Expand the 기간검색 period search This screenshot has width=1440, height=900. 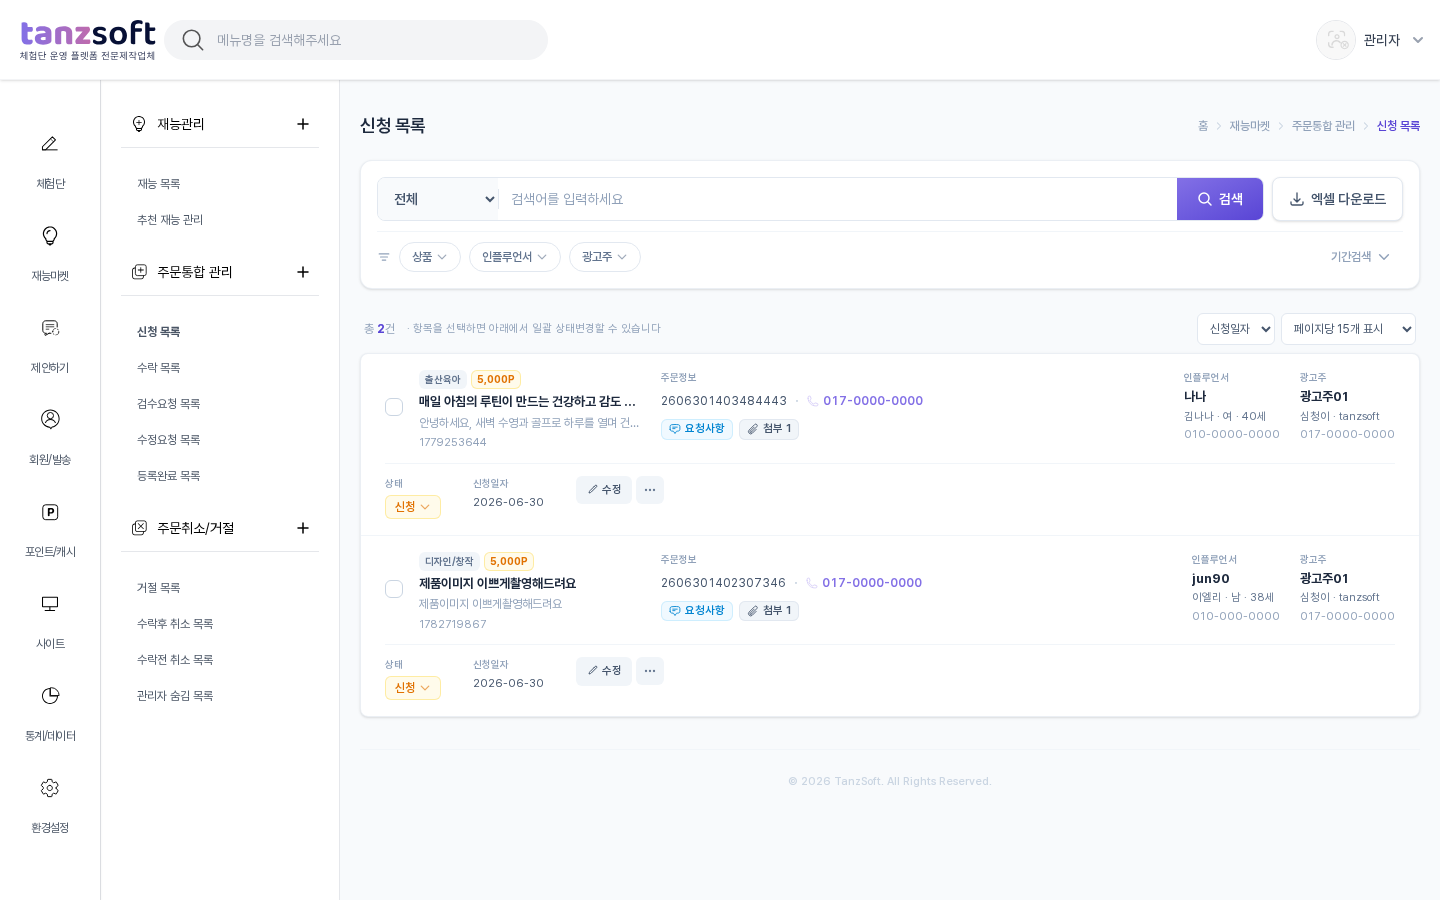coord(1360,257)
